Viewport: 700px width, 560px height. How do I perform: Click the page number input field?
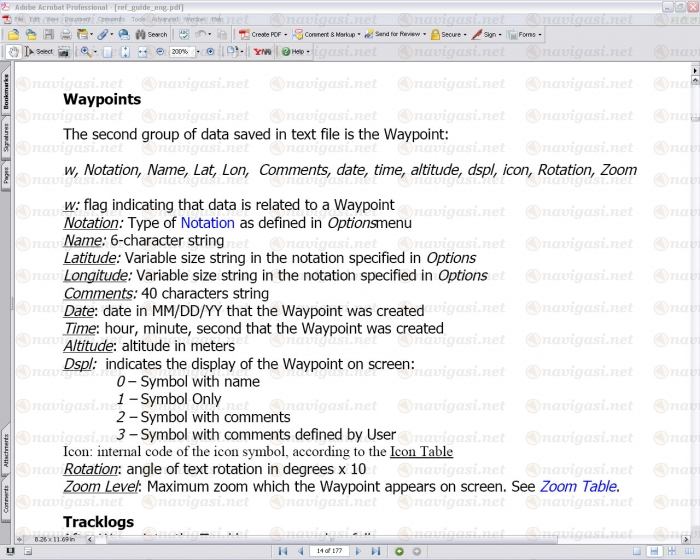(x=328, y=551)
